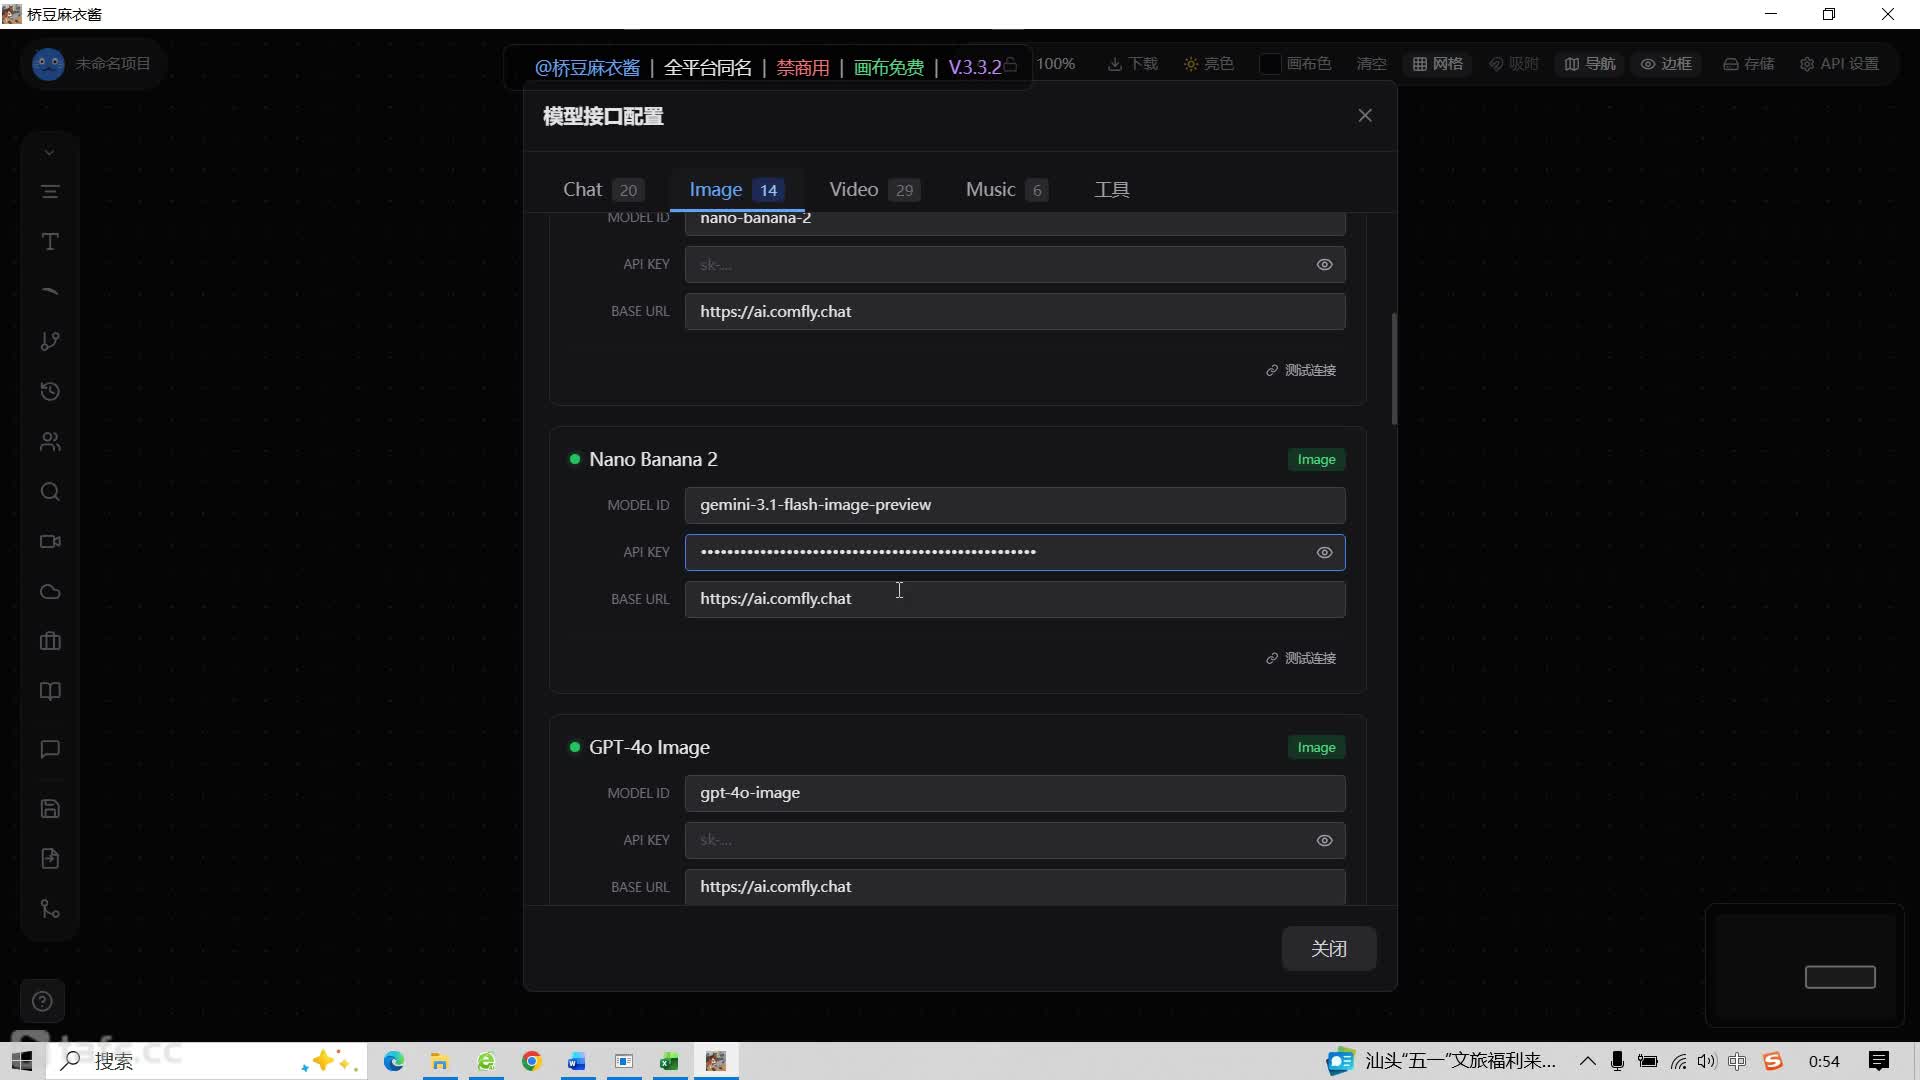
Task: Open Google Chrome from the taskbar
Action: (531, 1061)
